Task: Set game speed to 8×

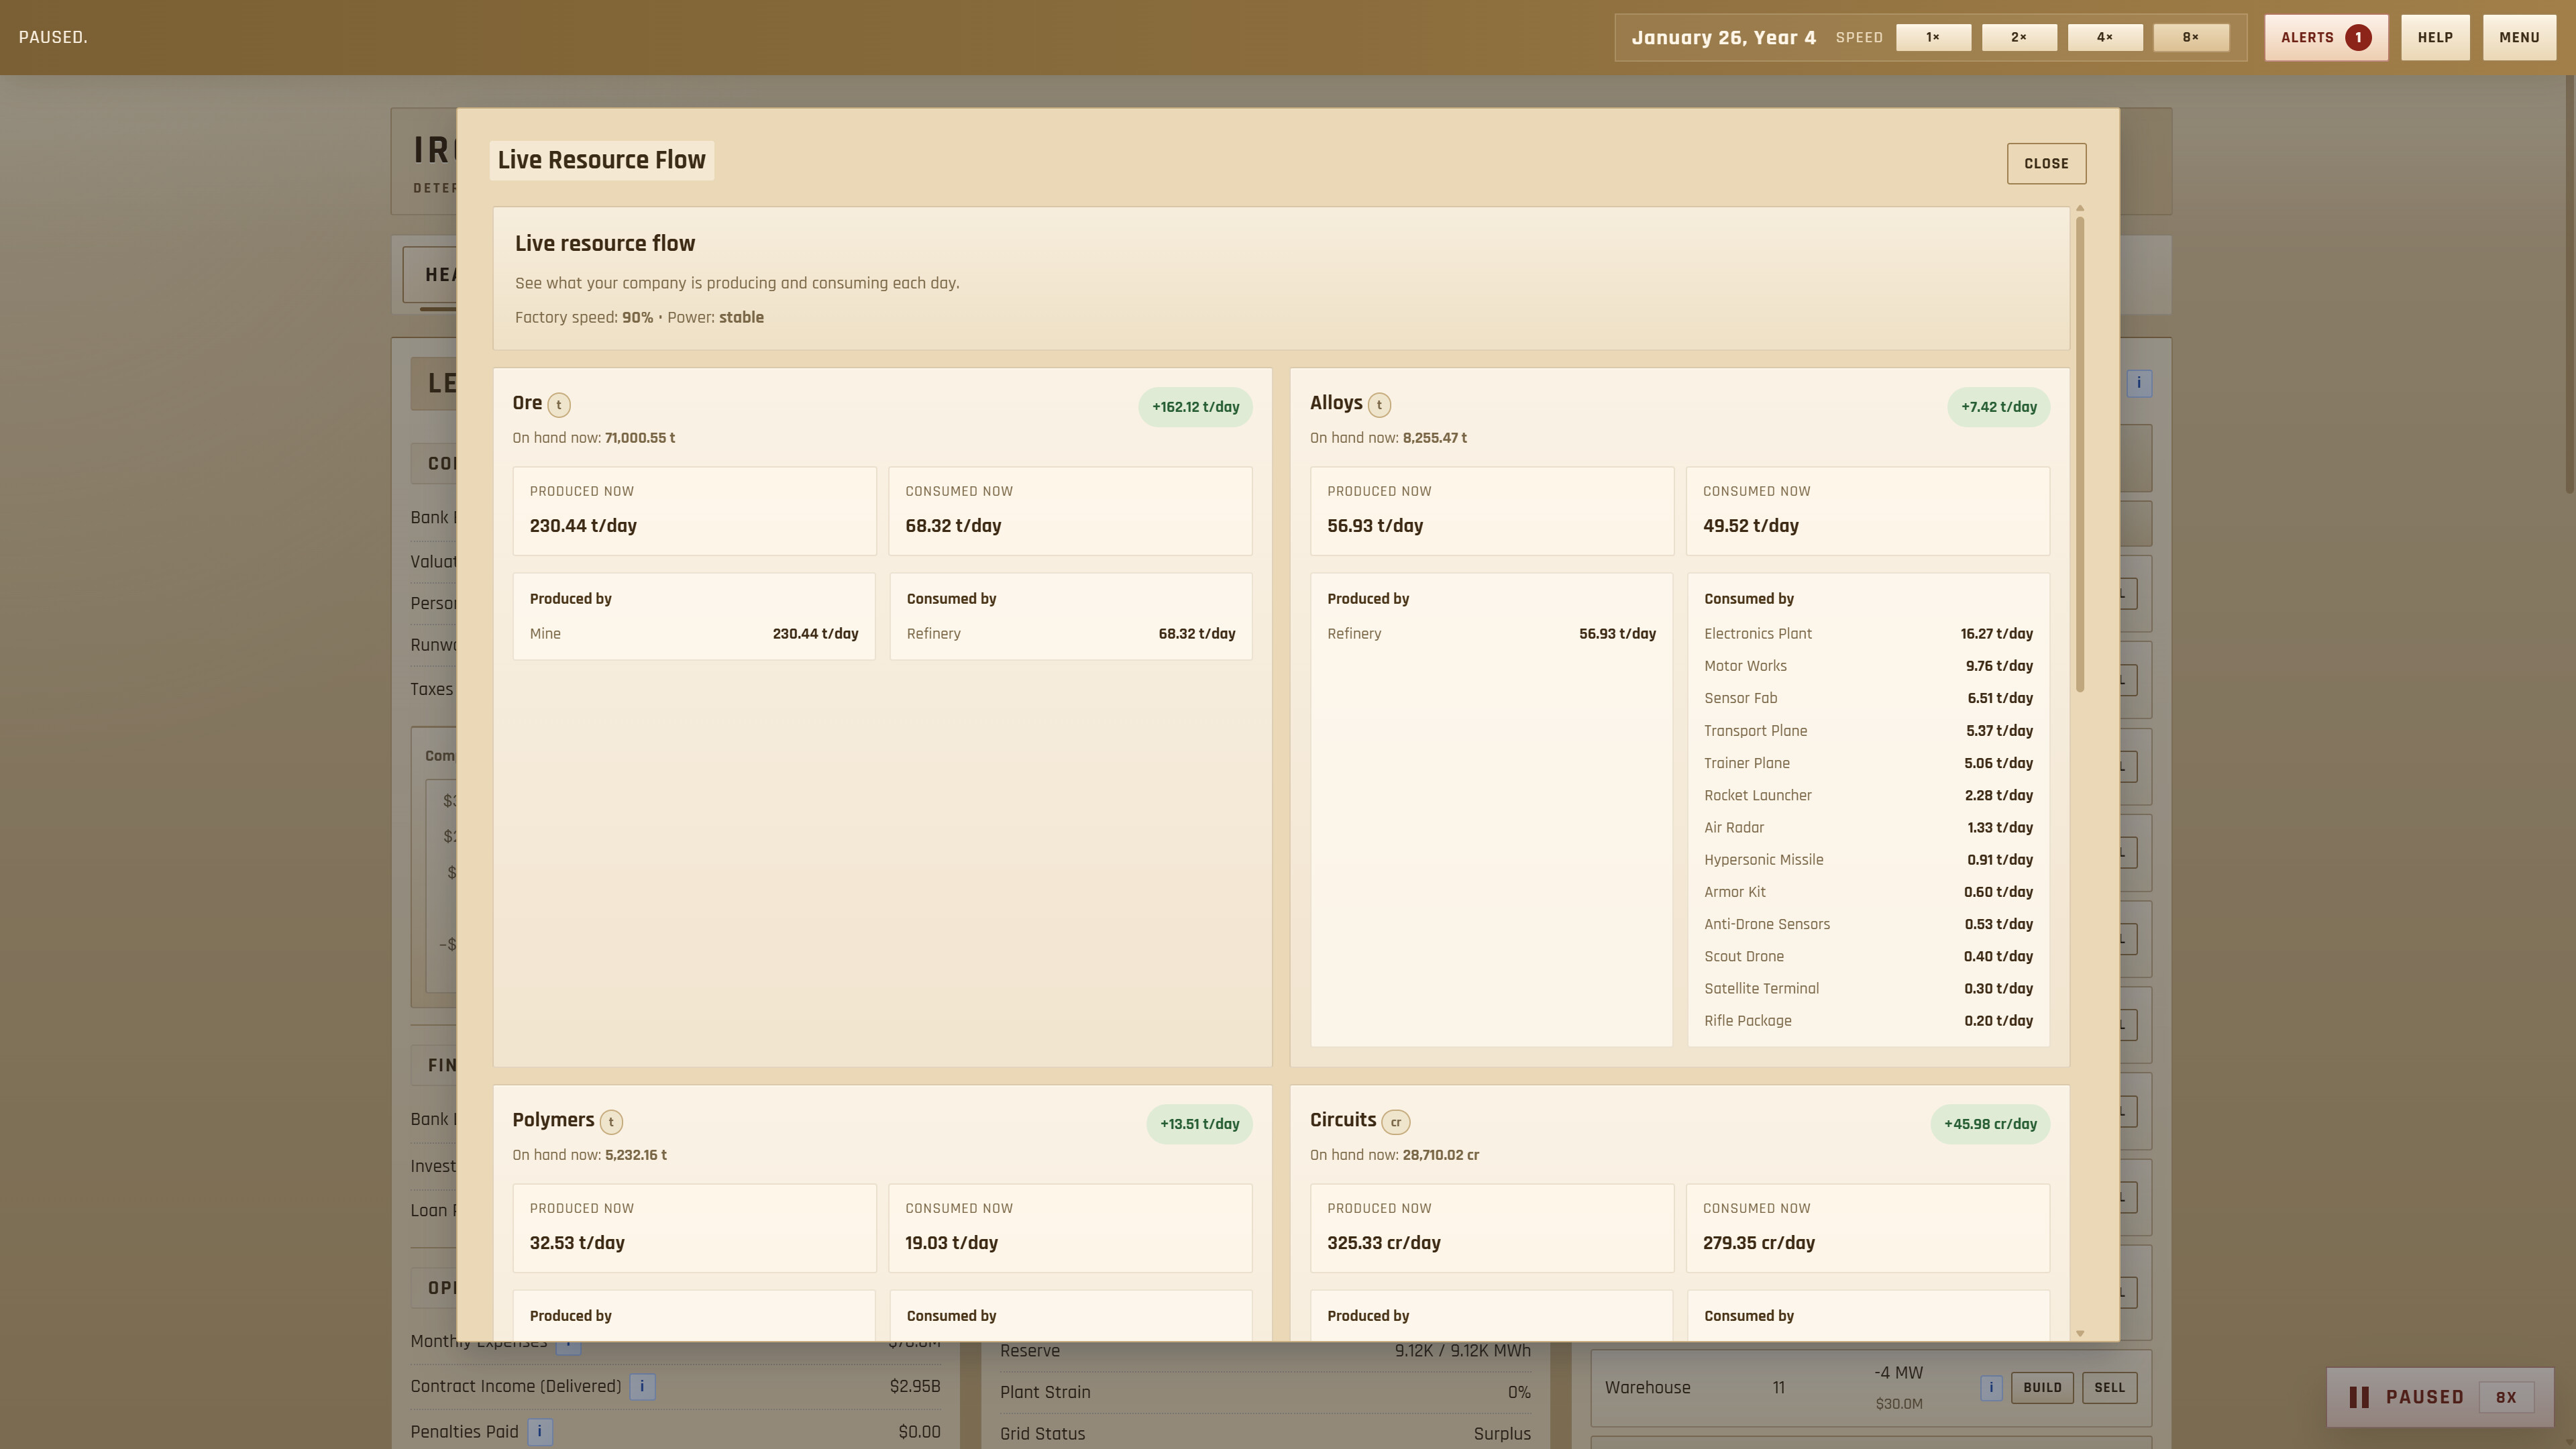Action: tap(2190, 38)
